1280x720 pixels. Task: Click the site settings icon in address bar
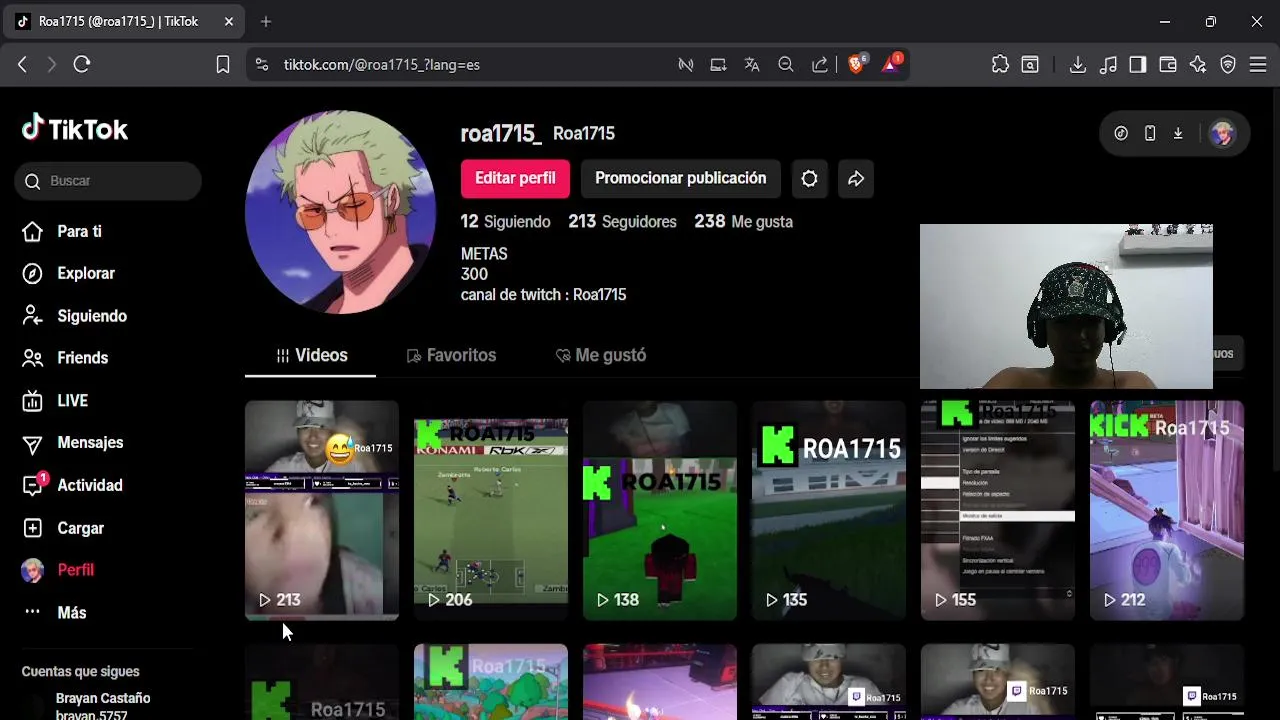[x=262, y=64]
